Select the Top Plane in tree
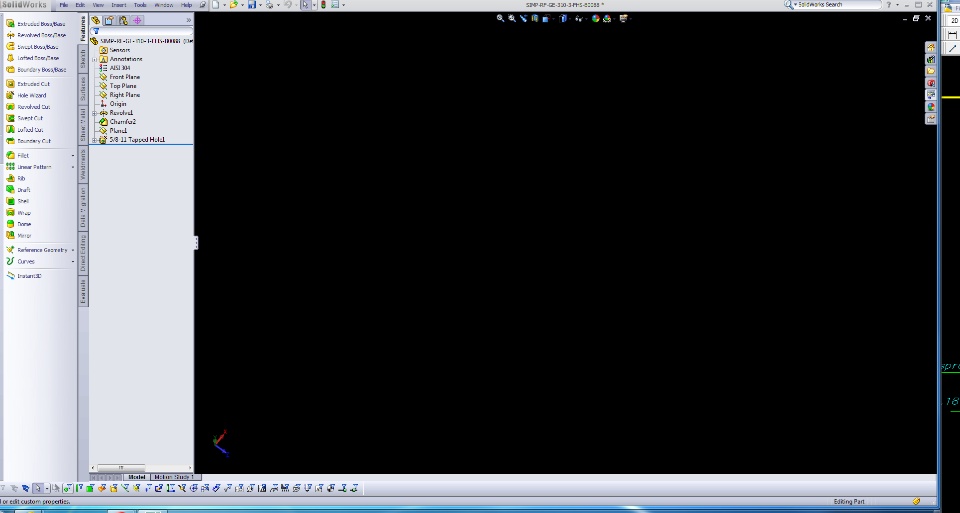The height and width of the screenshot is (513, 960). [118, 86]
